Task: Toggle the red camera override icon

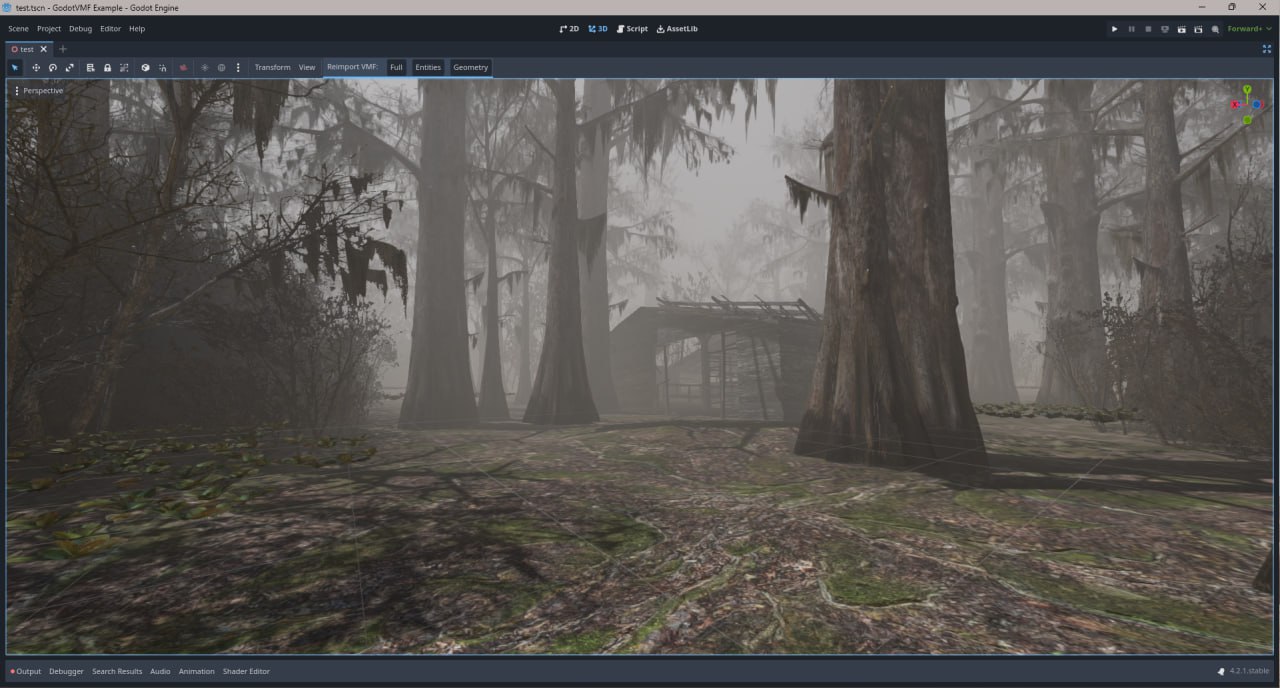Action: pyautogui.click(x=183, y=67)
